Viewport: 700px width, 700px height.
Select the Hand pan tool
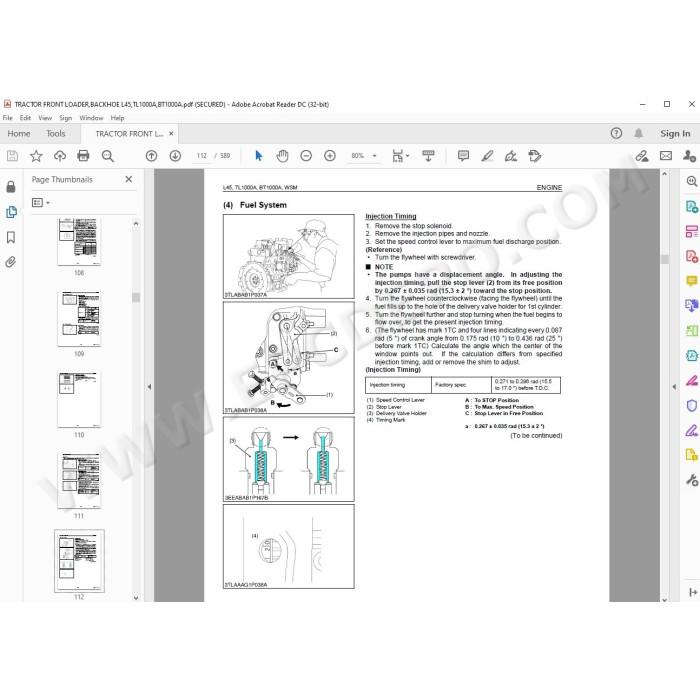point(282,156)
